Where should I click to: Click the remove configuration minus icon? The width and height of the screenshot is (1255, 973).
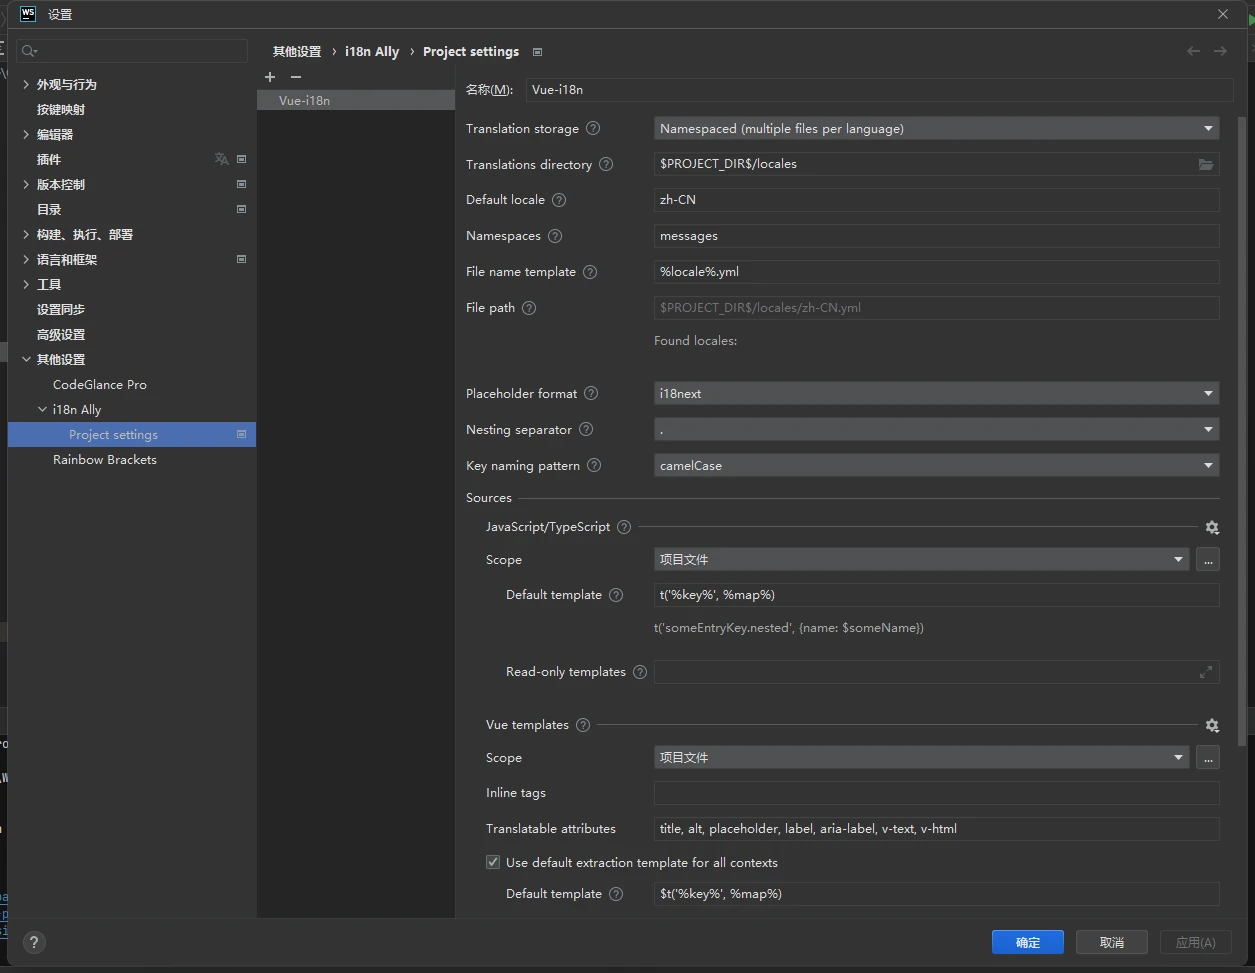296,77
